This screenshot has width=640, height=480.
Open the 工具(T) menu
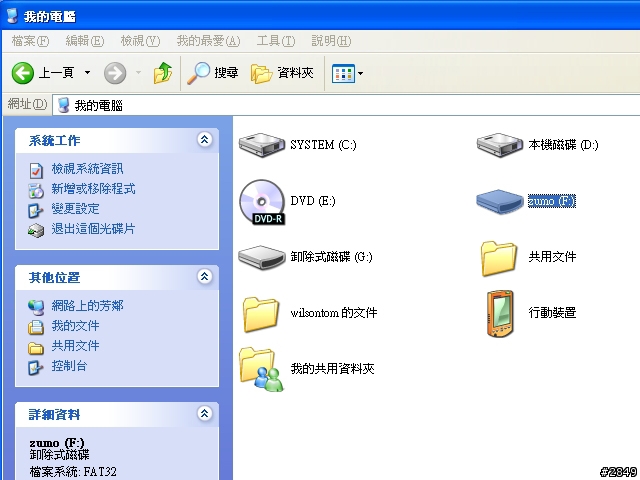[x=276, y=41]
